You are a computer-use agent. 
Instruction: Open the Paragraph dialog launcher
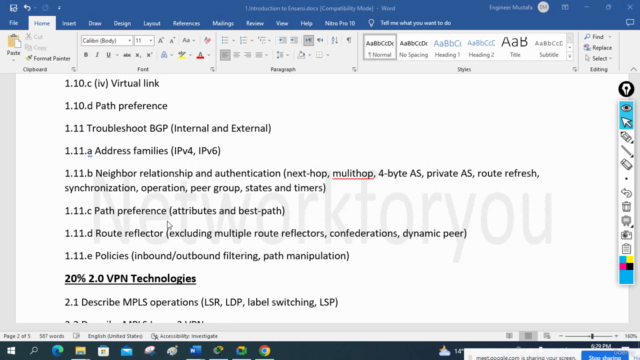point(354,70)
